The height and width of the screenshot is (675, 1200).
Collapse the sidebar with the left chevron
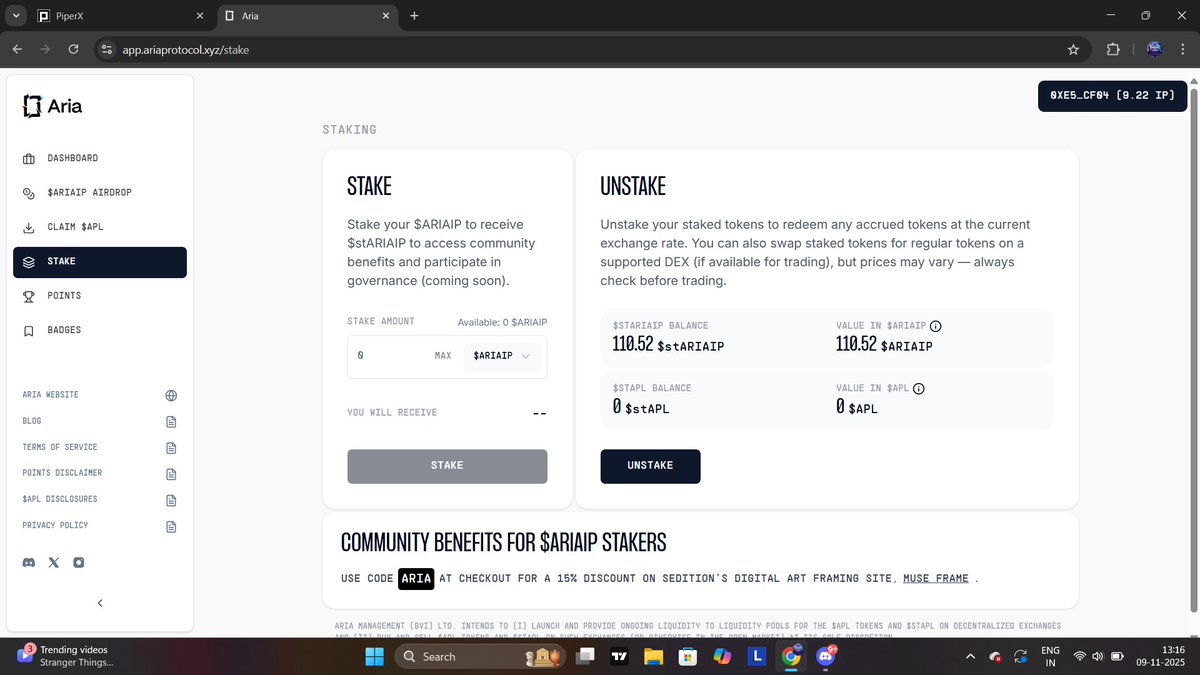pos(100,603)
